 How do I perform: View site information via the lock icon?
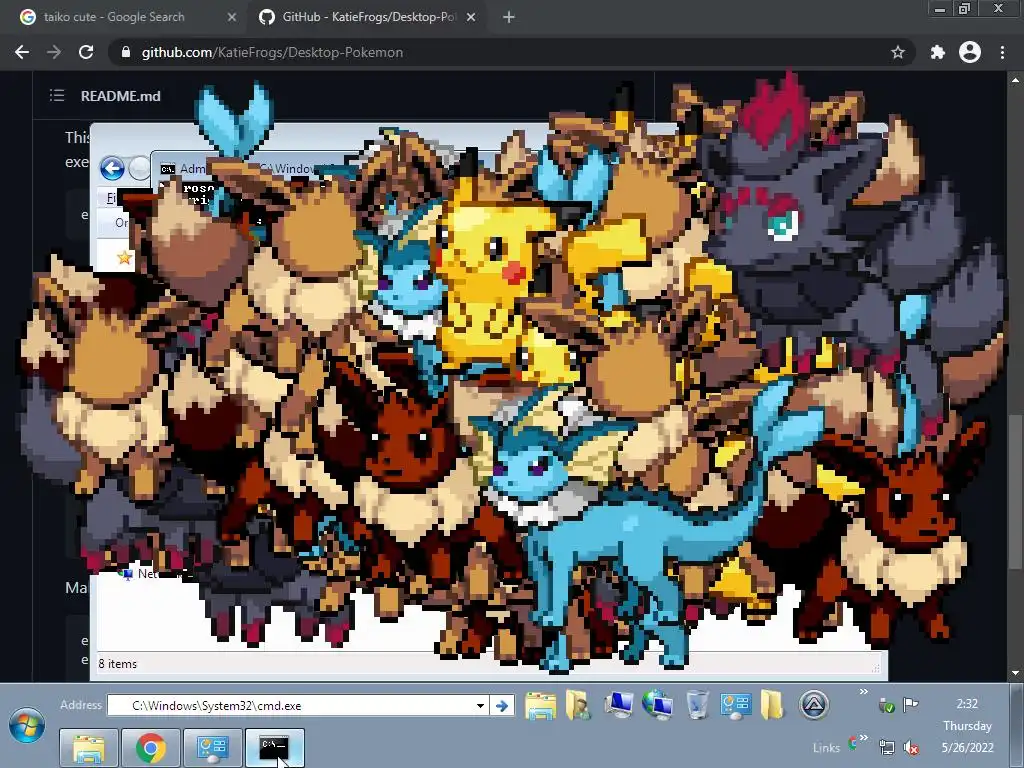(x=126, y=52)
